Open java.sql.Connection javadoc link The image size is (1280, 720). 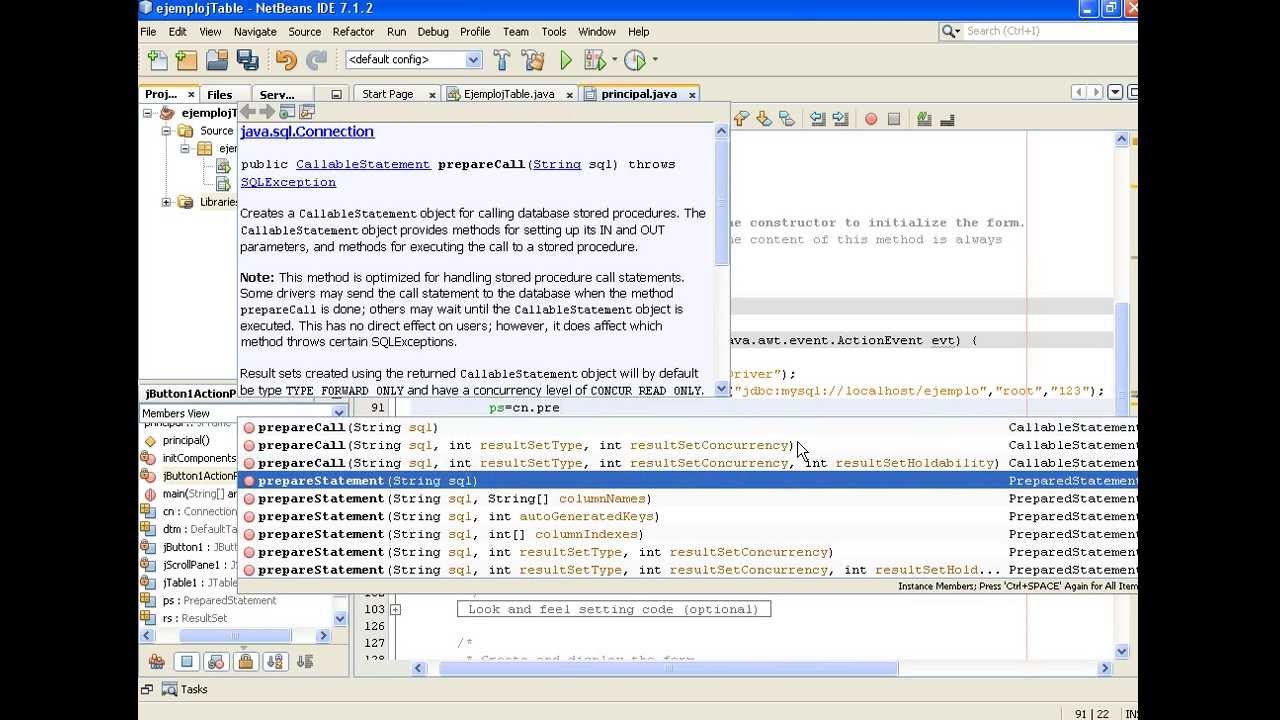click(307, 132)
